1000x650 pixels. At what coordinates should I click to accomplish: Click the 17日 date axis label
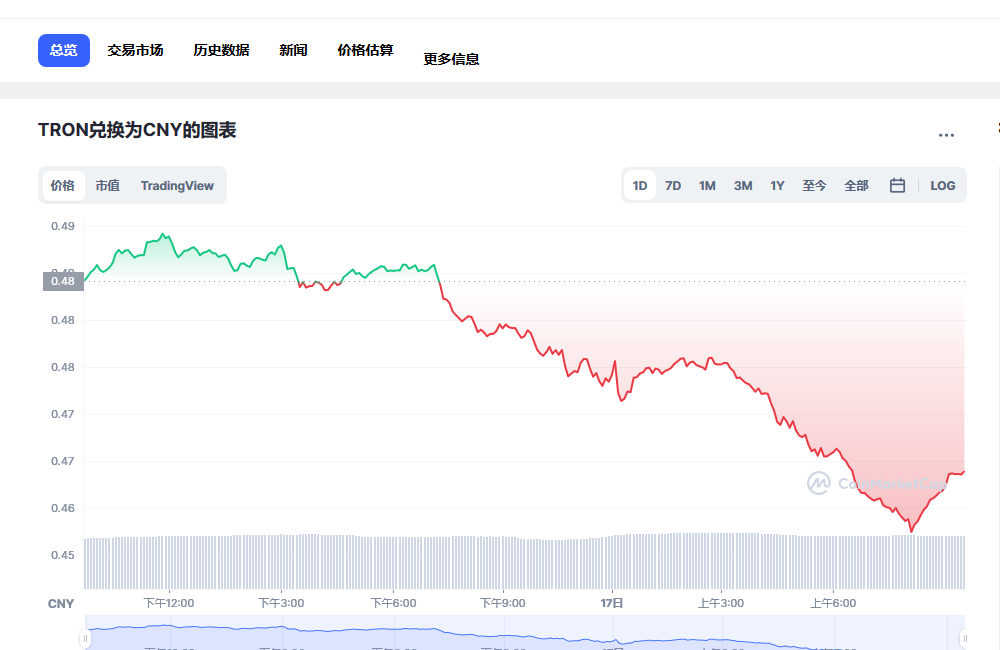(x=612, y=603)
